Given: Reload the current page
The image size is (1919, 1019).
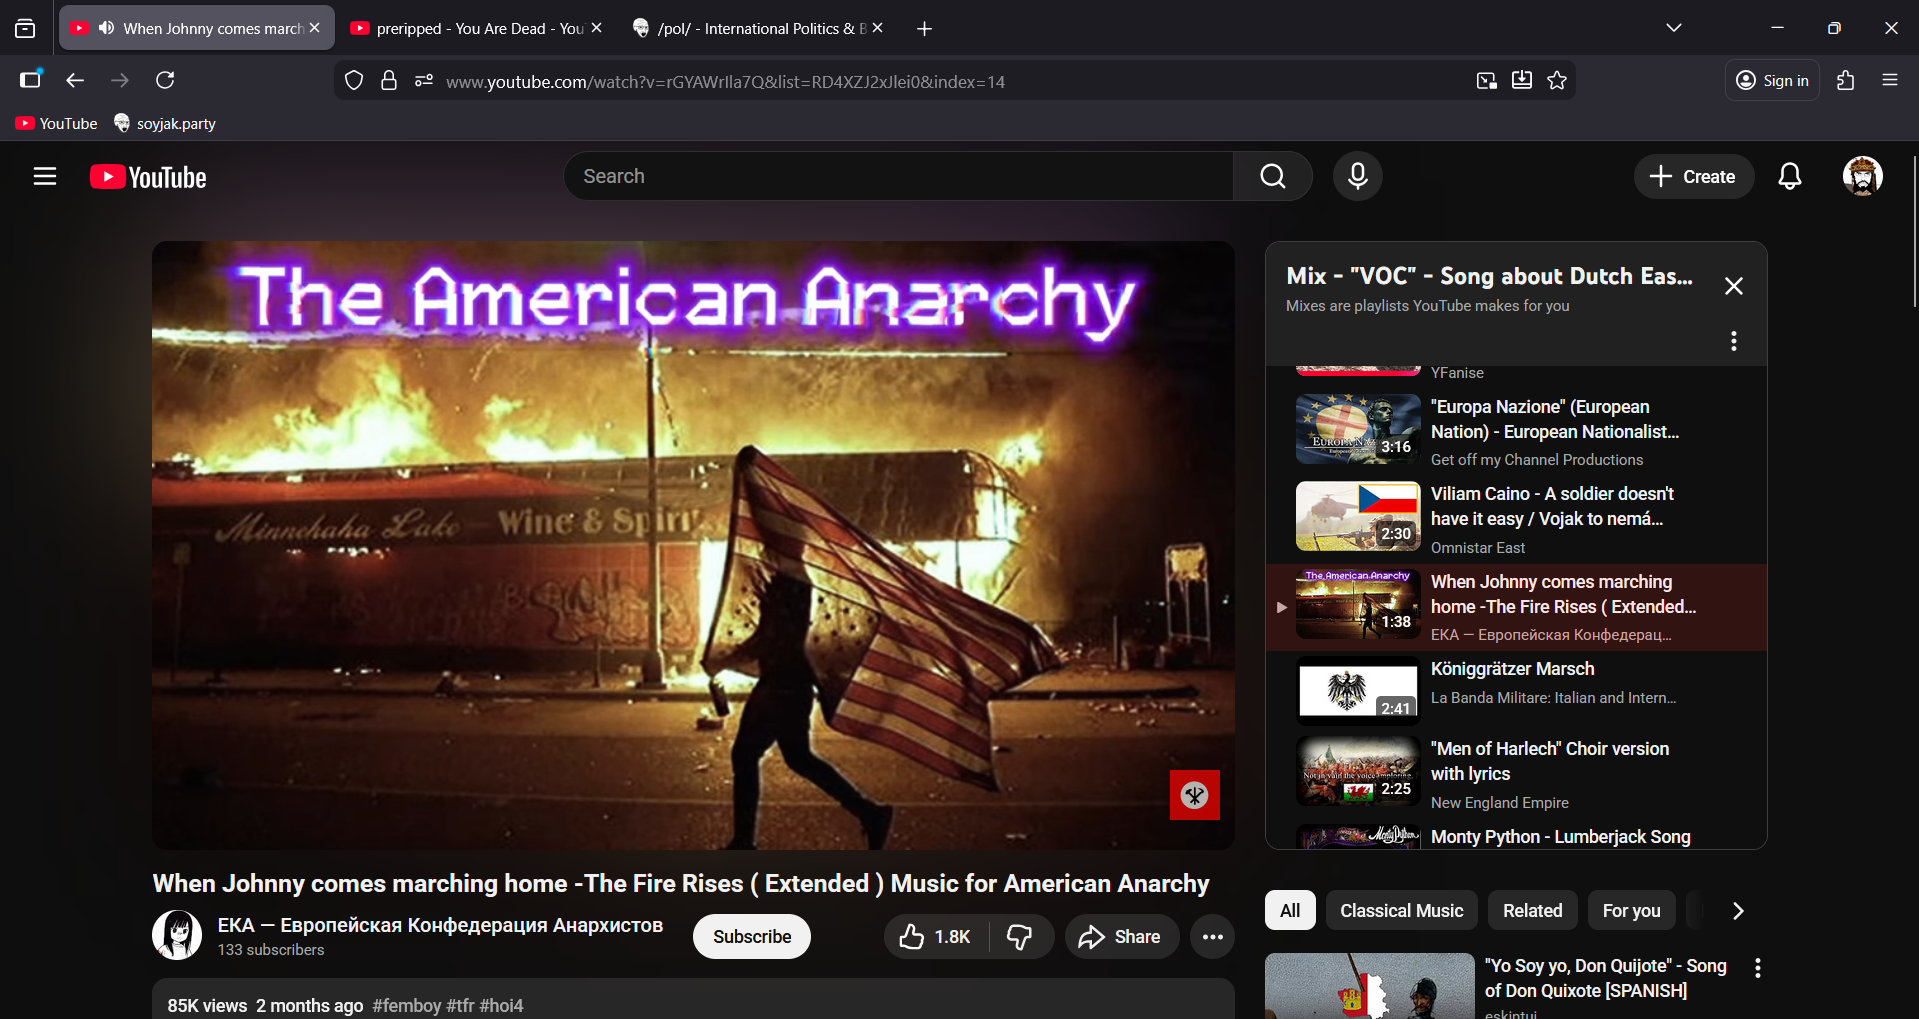Looking at the screenshot, I should [x=166, y=81].
